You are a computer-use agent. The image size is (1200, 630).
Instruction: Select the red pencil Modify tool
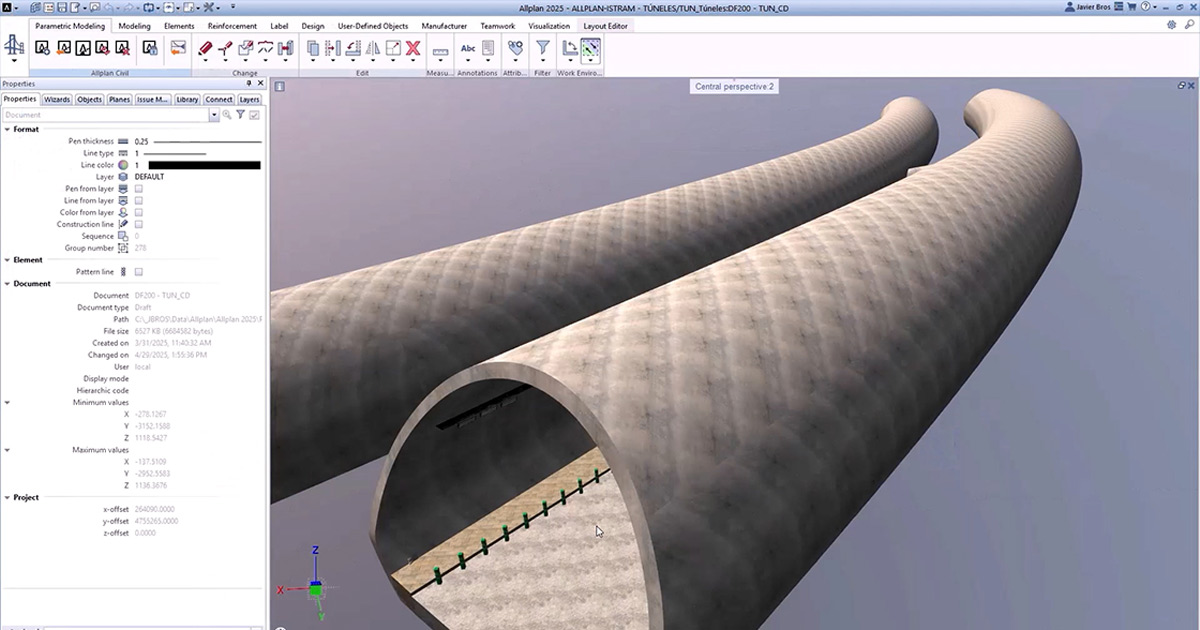coord(205,47)
